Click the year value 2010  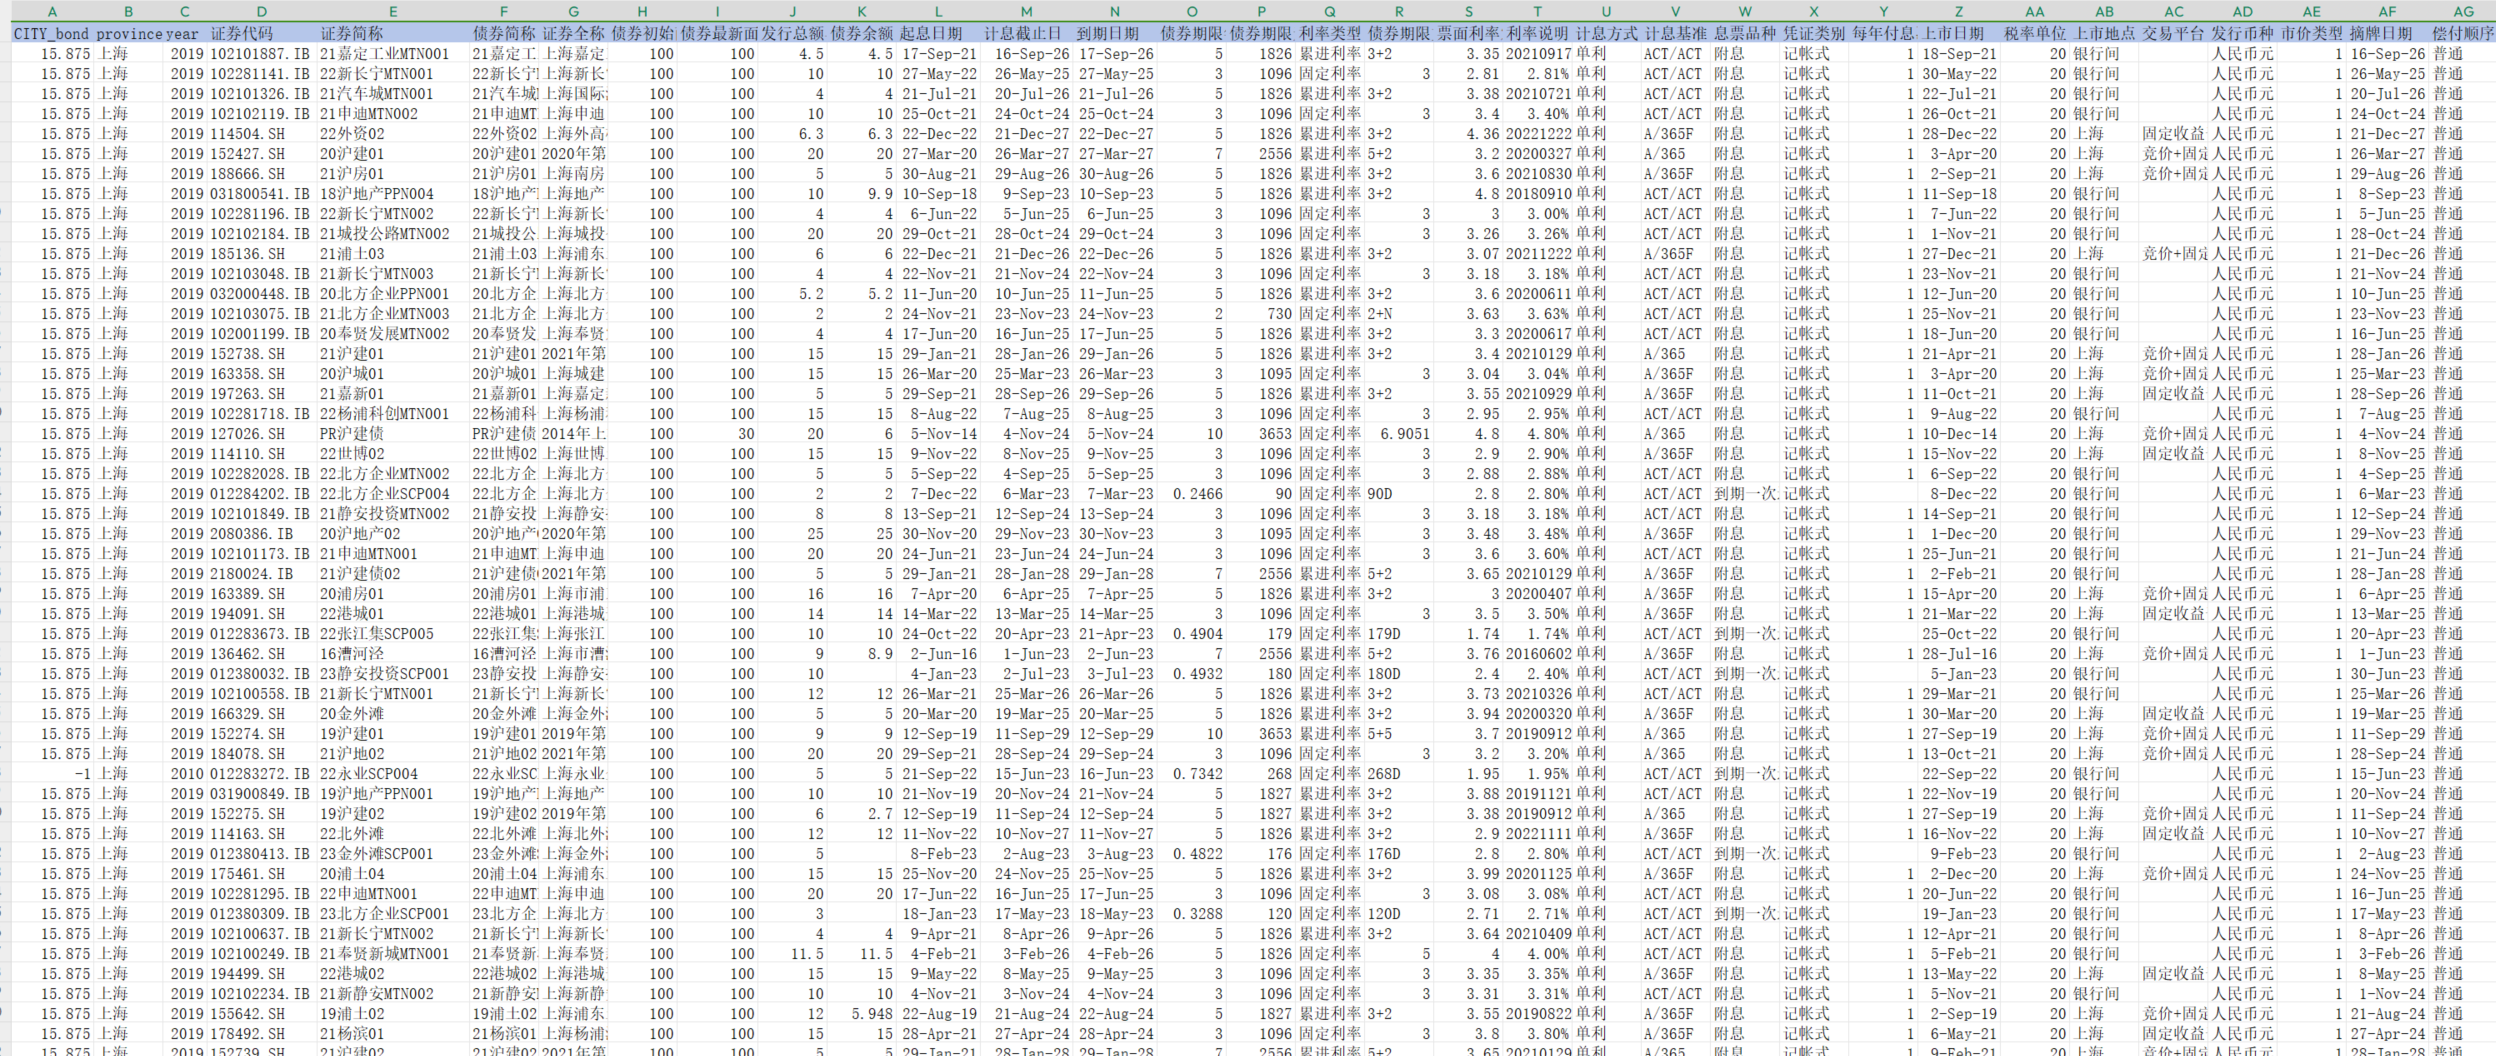click(185, 774)
